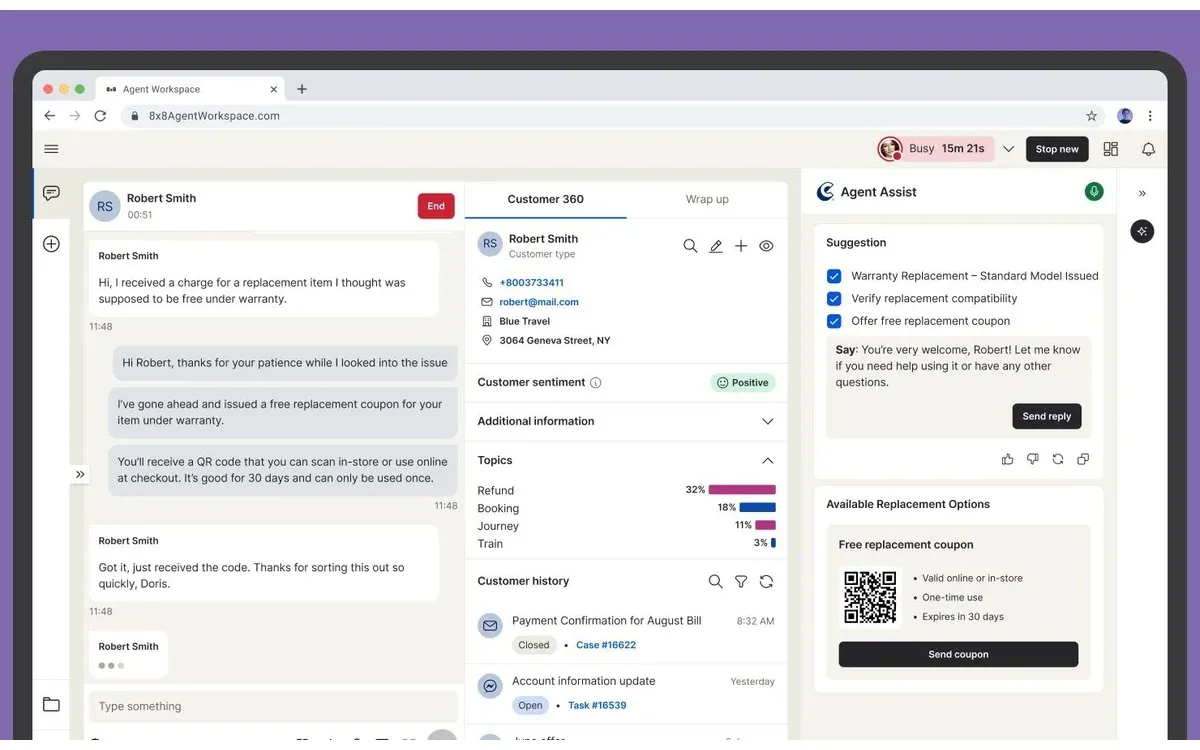
Task: Open agent status dropdown arrow
Action: (1008, 149)
